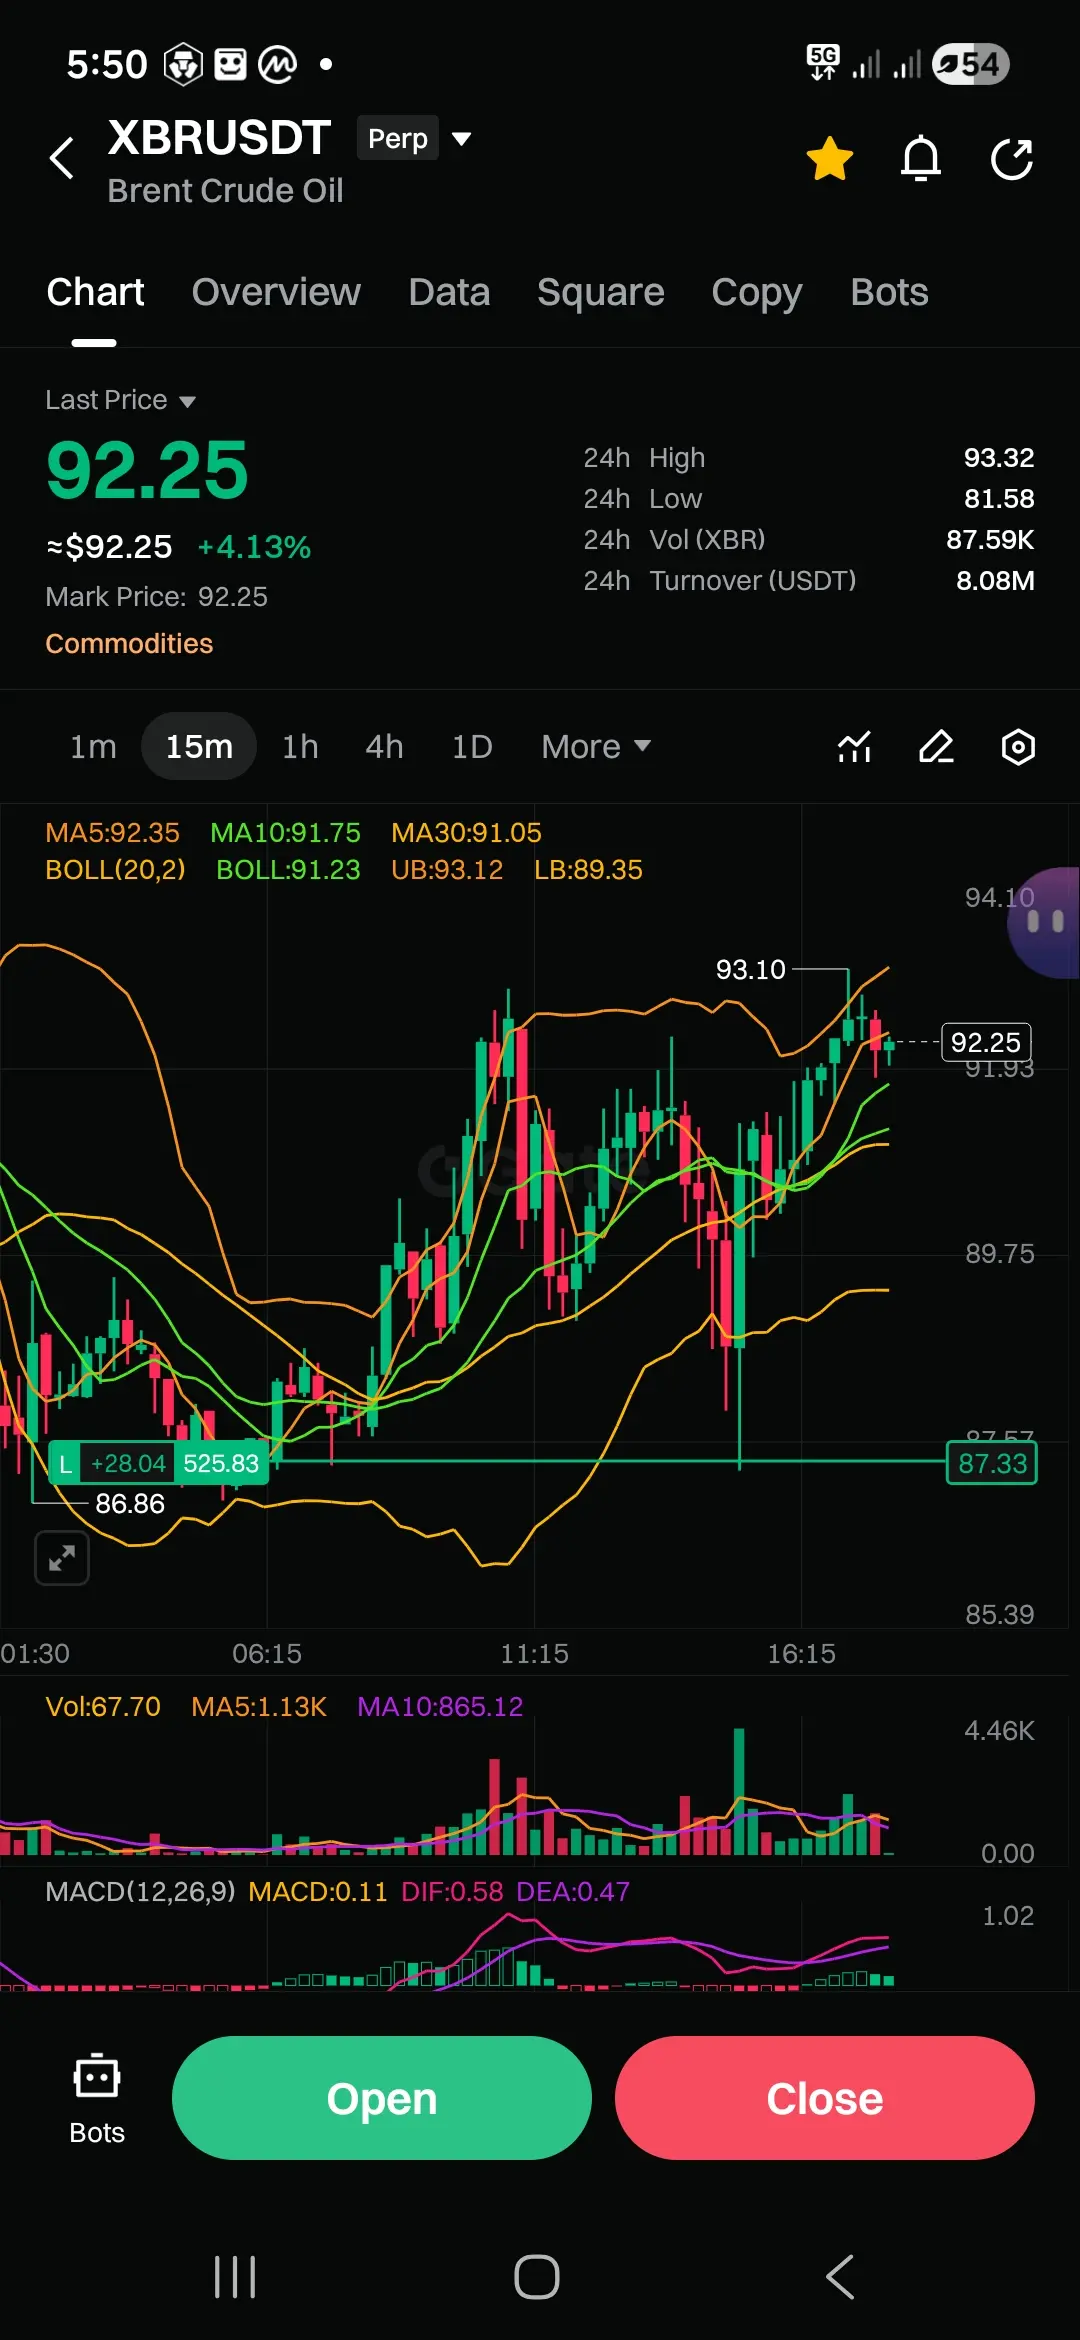Open the Data tab
Image resolution: width=1080 pixels, height=2340 pixels.
click(x=449, y=292)
